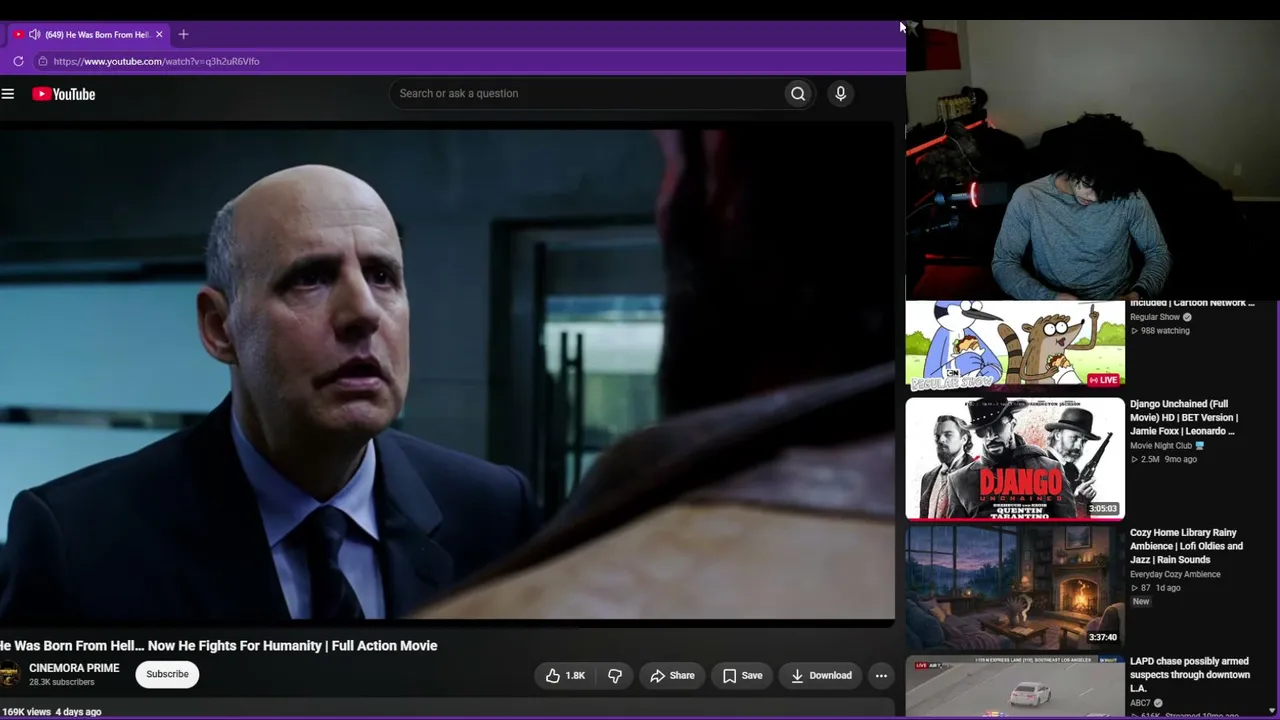Screen dimensions: 1280x720
Task: Click the address bar URL
Action: (x=156, y=61)
